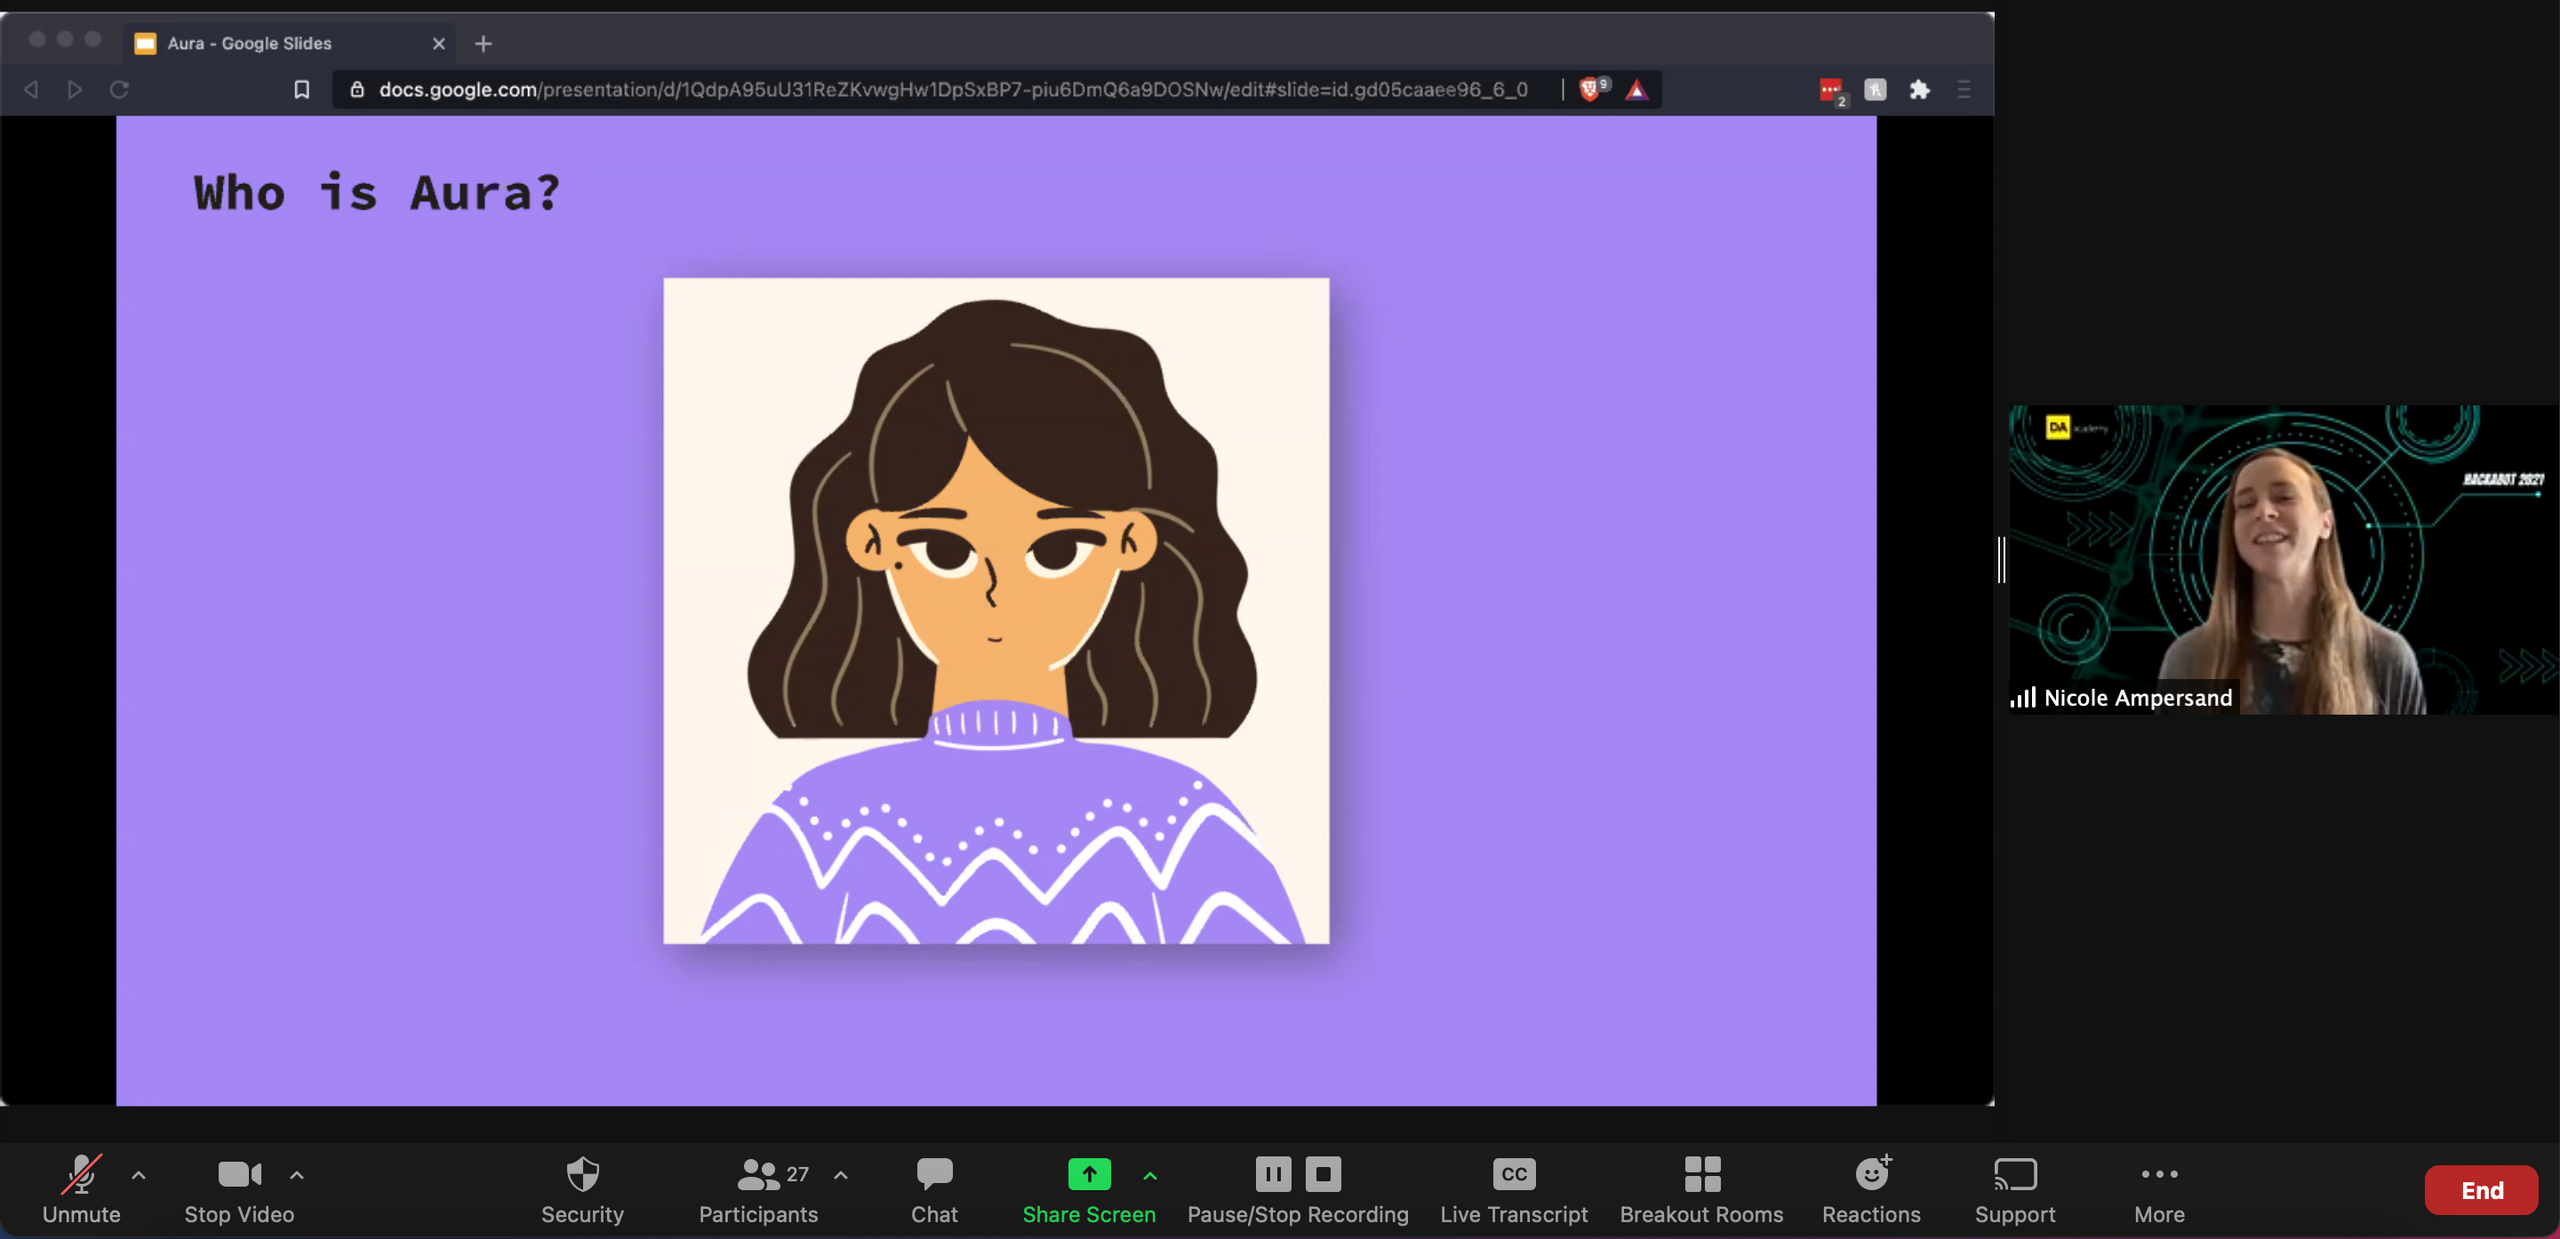Stop the meeting recording
This screenshot has width=2560, height=1239.
click(x=1323, y=1174)
